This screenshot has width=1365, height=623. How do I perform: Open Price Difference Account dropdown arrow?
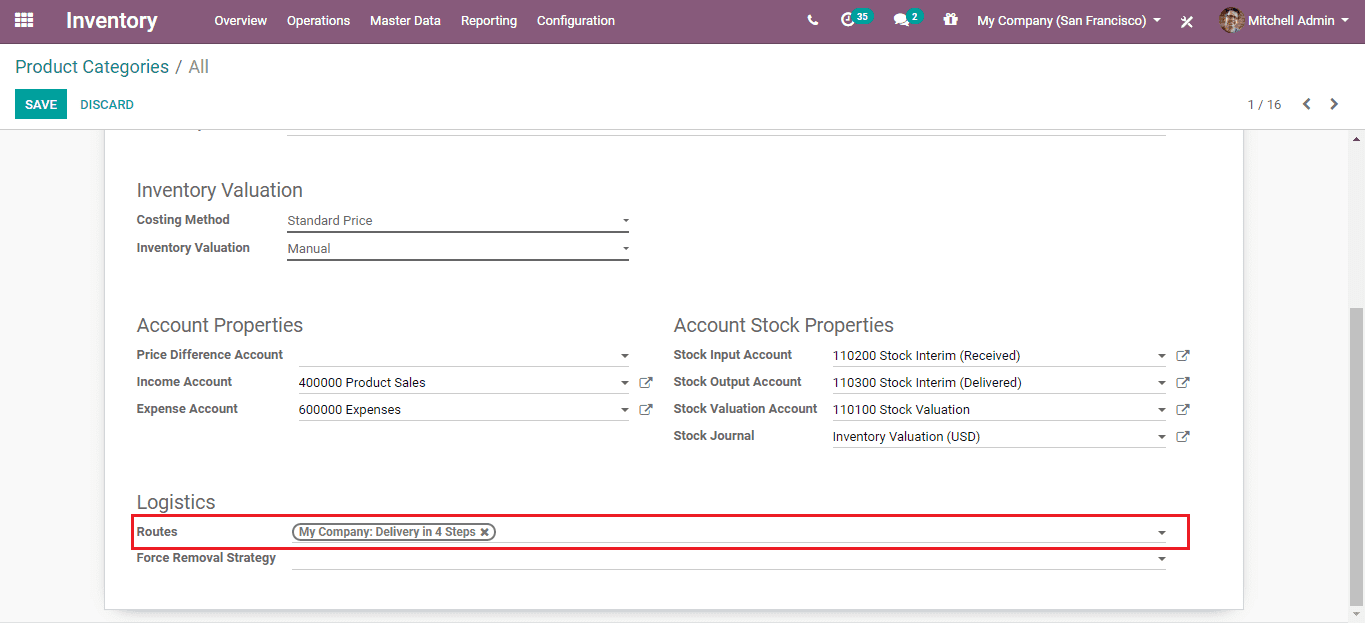pyautogui.click(x=624, y=356)
